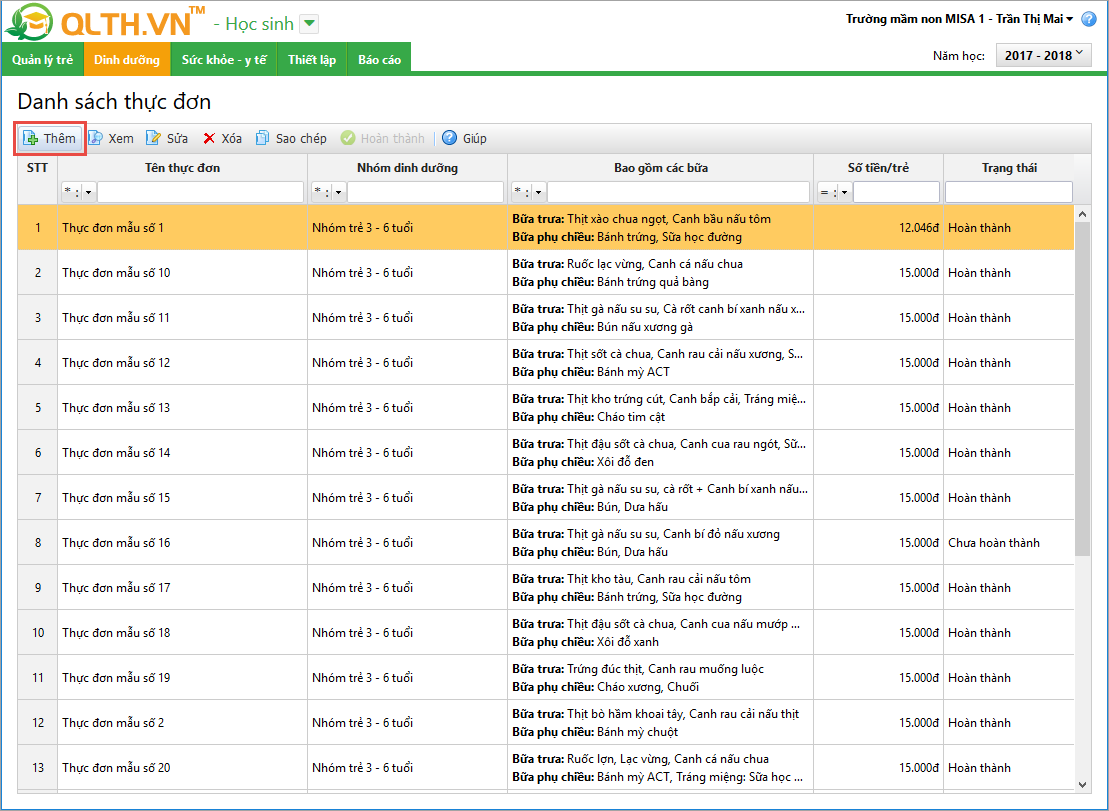Click the Thêm (Add) toolbar icon

pyautogui.click(x=30, y=138)
